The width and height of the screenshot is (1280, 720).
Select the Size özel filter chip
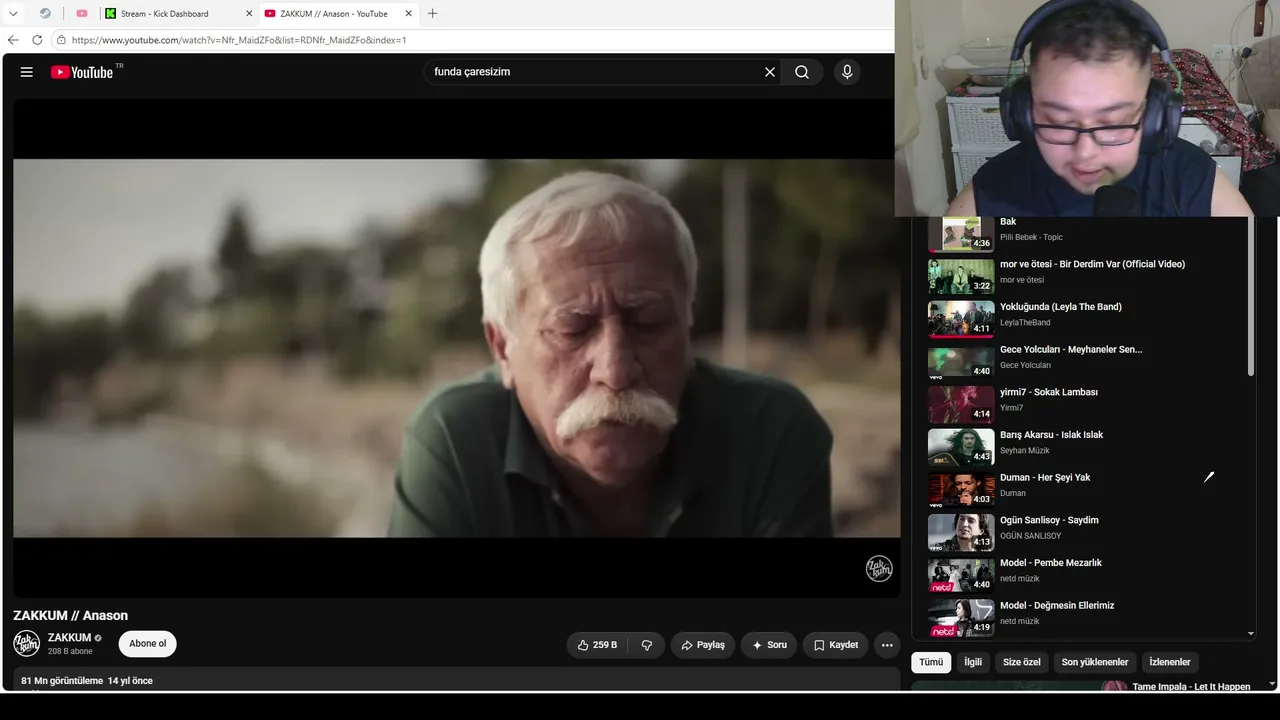(x=1022, y=662)
